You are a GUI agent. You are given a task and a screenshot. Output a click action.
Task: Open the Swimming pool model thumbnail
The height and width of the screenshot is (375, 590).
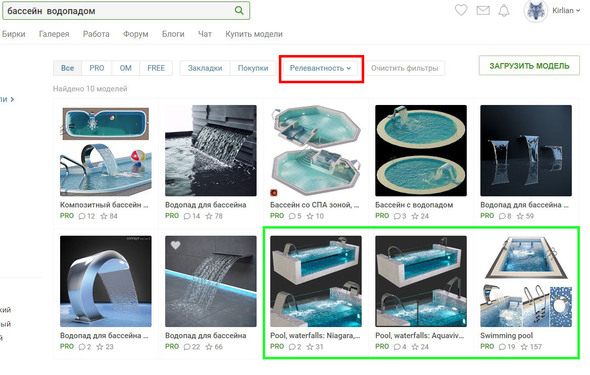pyautogui.click(x=526, y=281)
